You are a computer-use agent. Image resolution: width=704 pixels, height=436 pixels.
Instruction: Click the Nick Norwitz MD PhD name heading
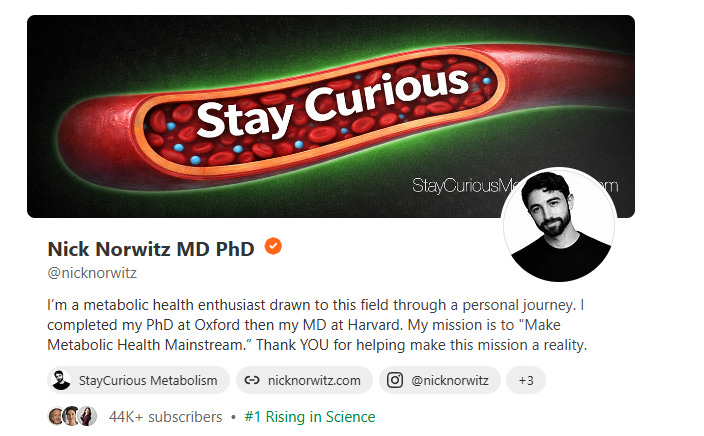[151, 249]
